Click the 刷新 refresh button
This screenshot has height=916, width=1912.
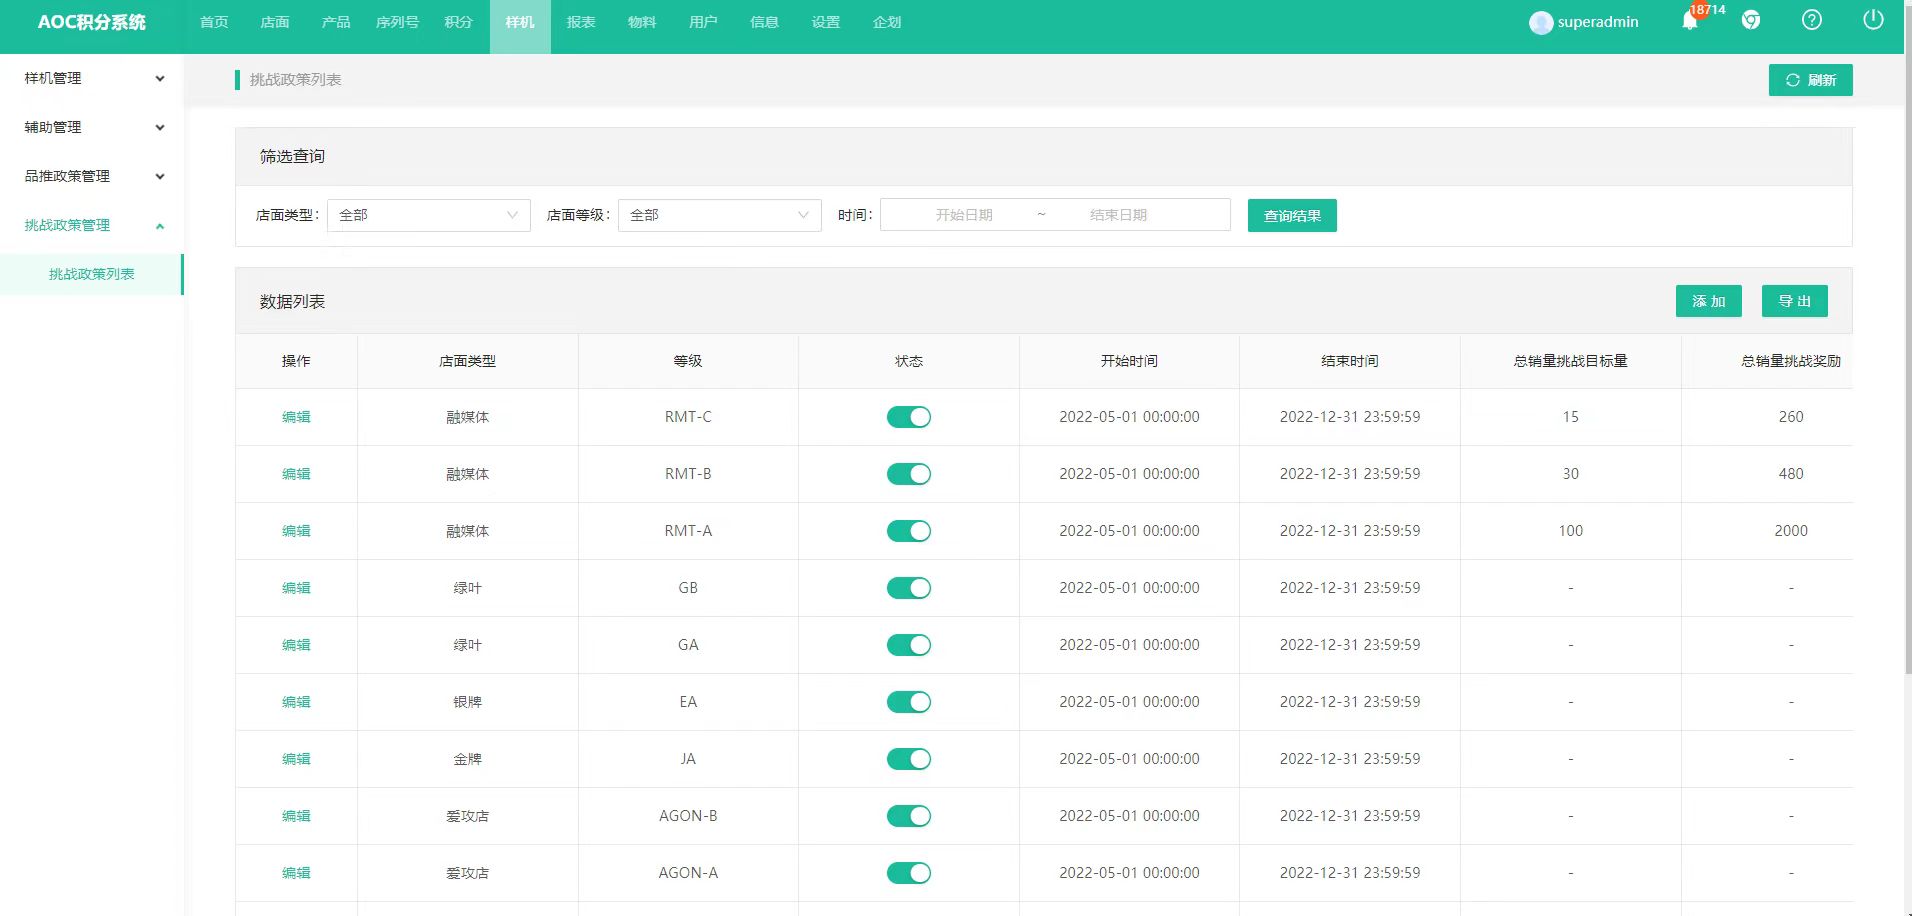click(1811, 80)
